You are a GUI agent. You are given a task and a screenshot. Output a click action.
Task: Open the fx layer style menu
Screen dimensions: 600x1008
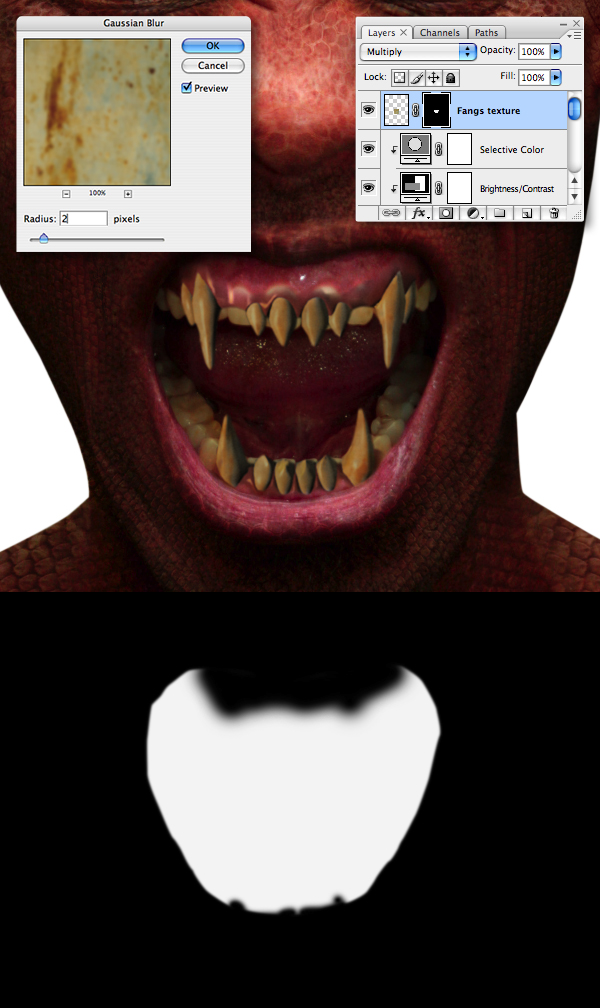click(419, 213)
